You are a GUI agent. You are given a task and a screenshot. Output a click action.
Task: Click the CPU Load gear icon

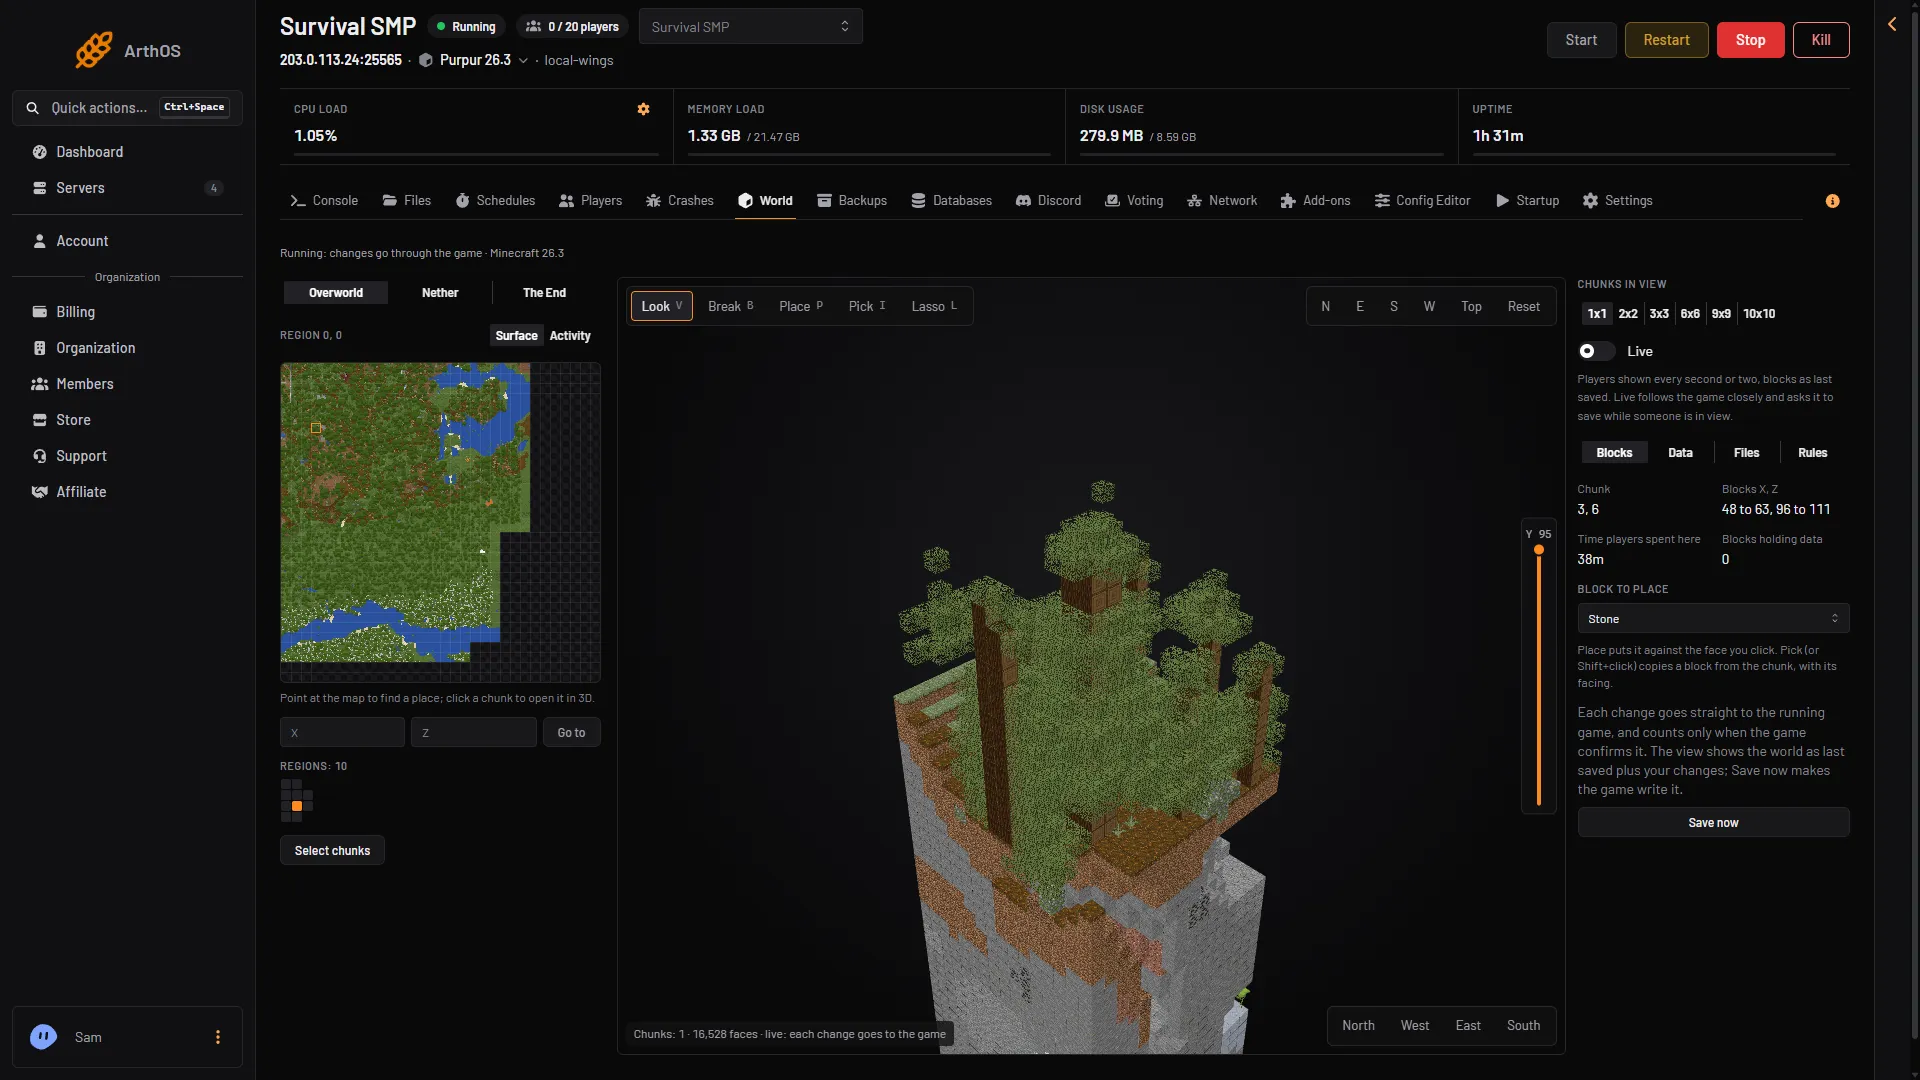click(643, 109)
